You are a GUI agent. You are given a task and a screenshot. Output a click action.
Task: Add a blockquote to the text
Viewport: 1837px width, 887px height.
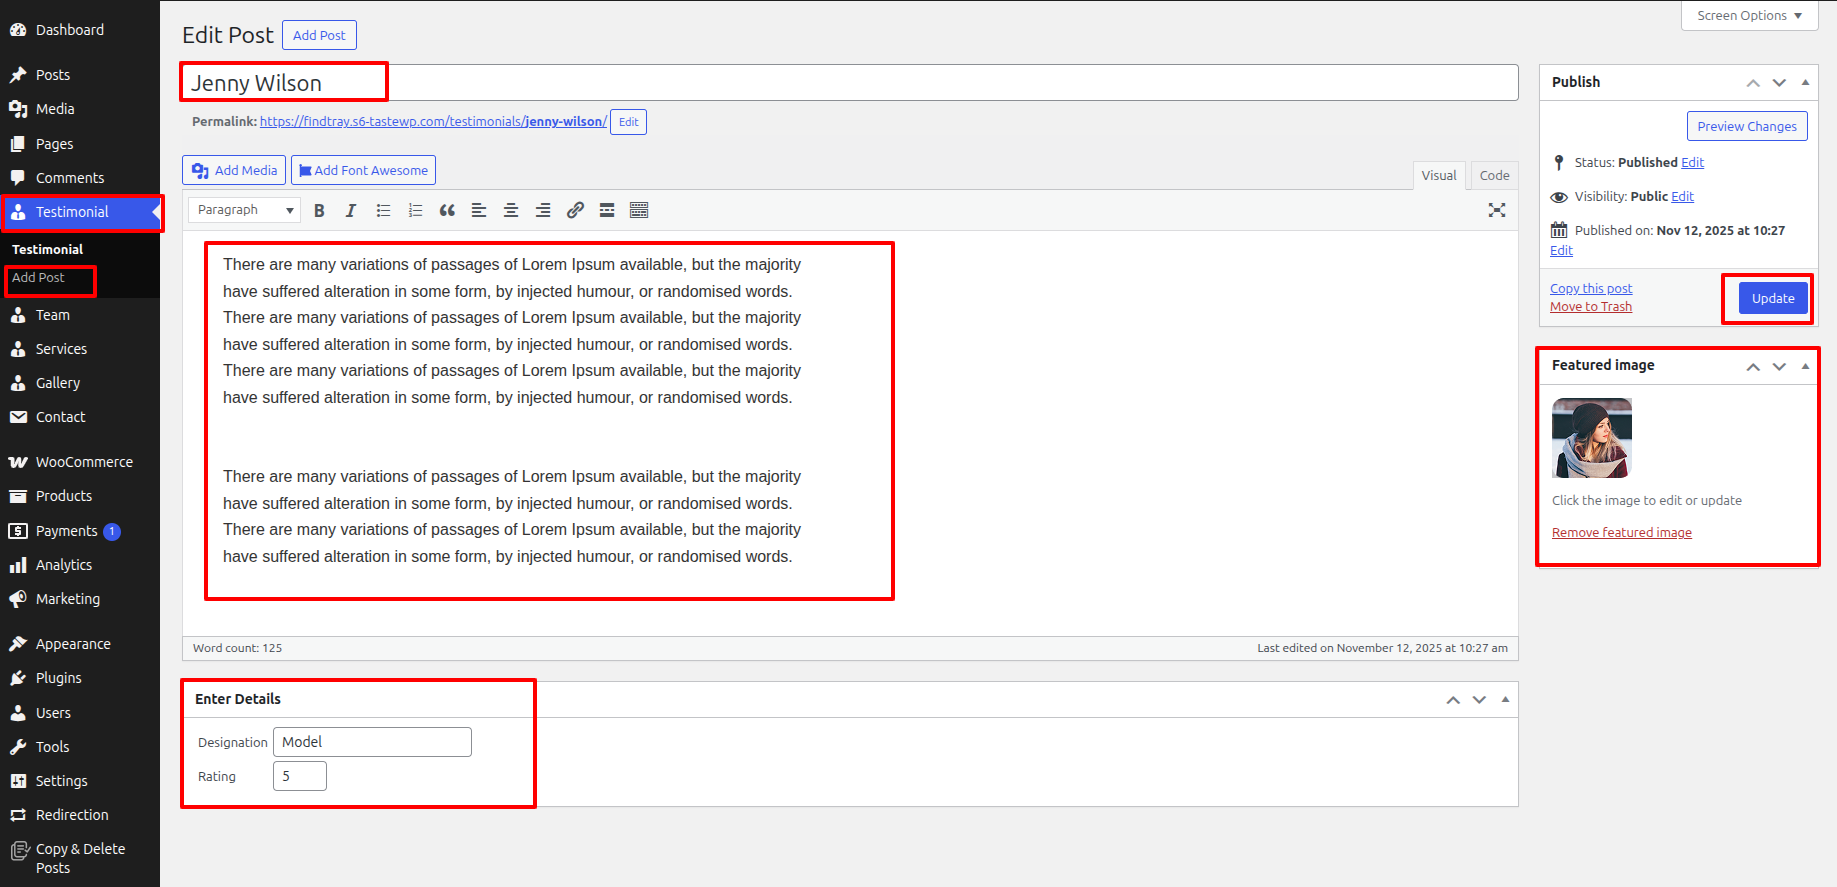[447, 210]
